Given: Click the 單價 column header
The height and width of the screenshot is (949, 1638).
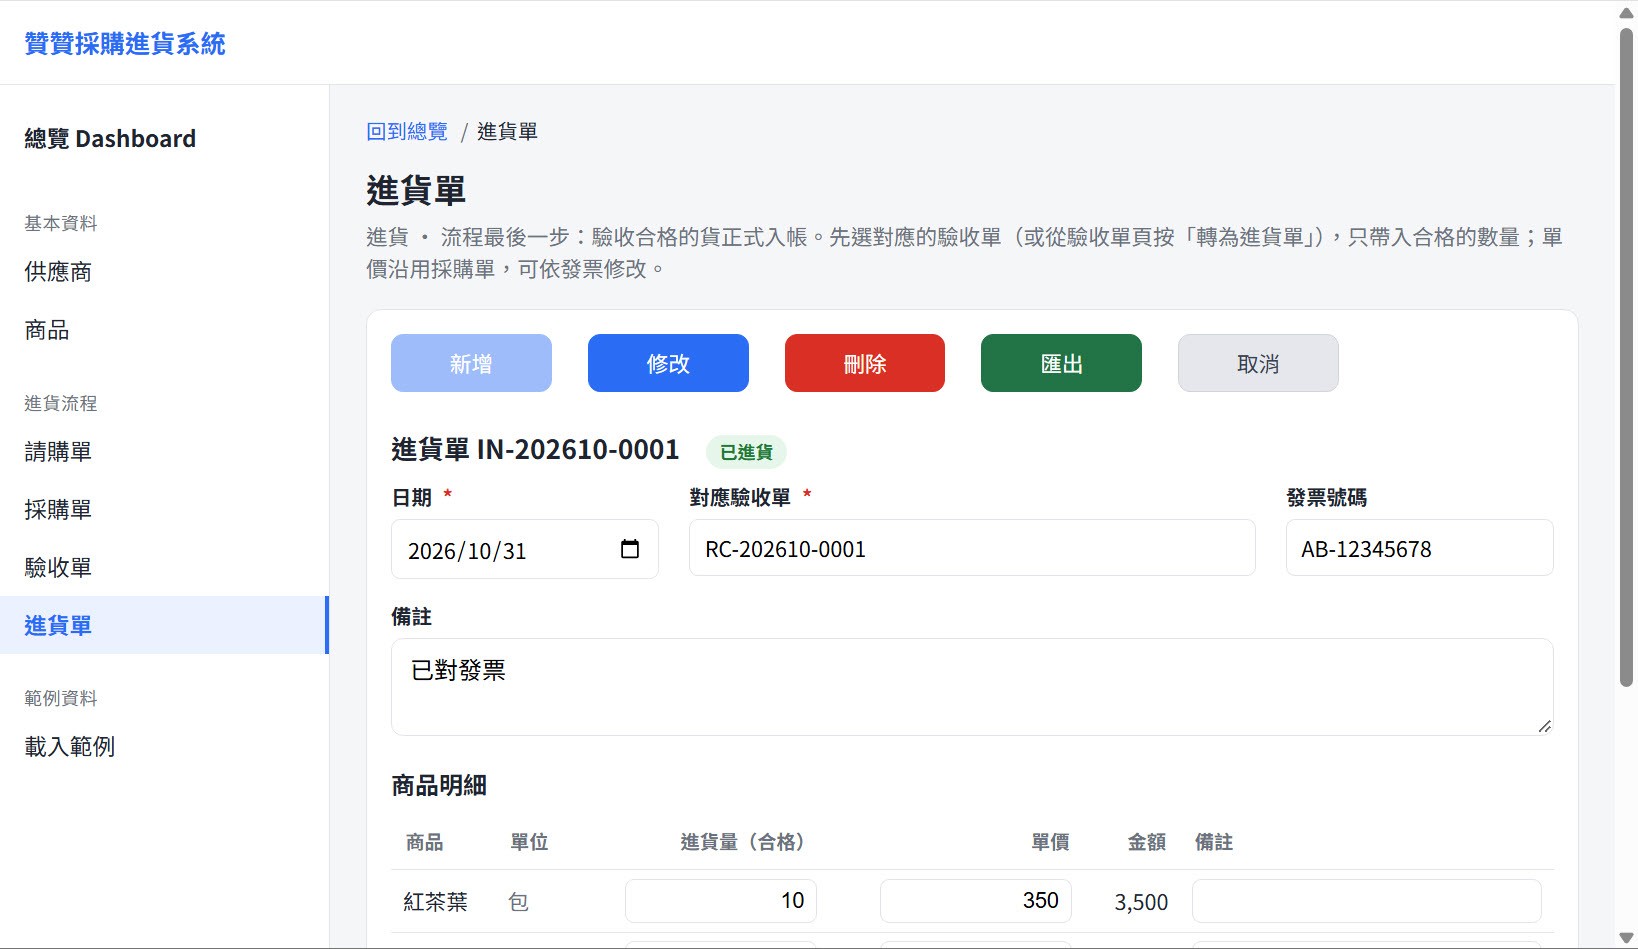Looking at the screenshot, I should [x=1051, y=842].
